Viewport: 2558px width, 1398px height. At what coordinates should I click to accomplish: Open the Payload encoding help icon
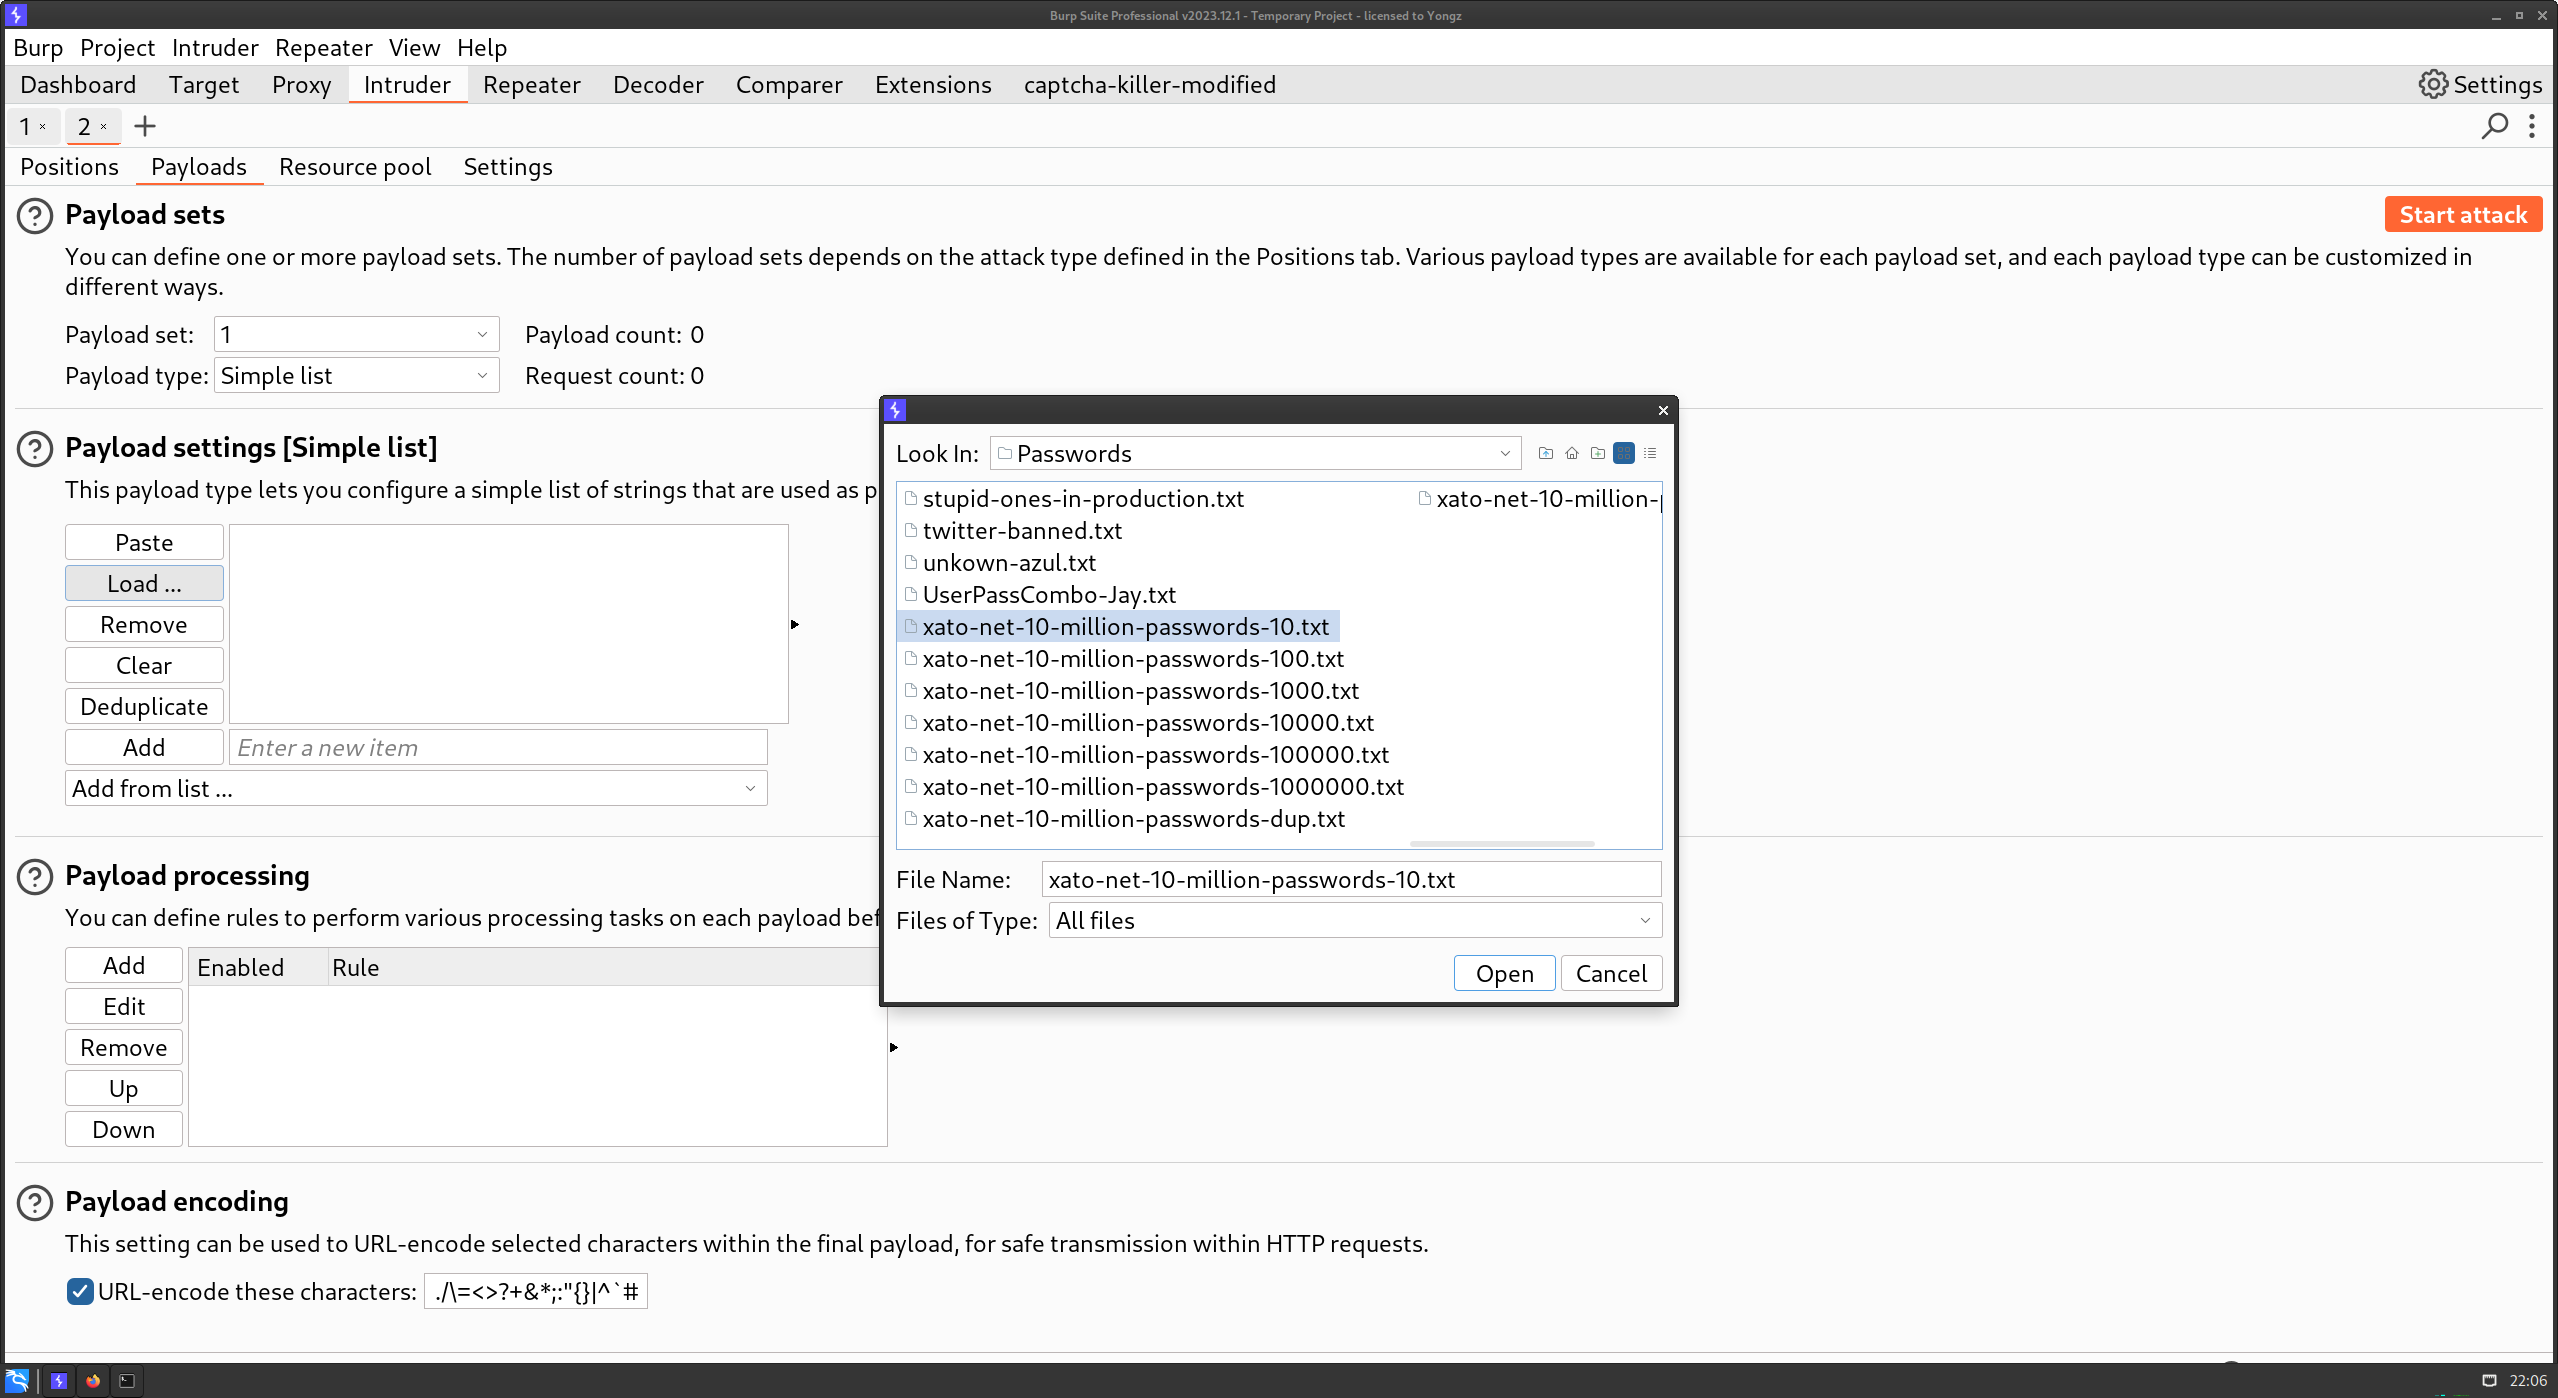(35, 1203)
